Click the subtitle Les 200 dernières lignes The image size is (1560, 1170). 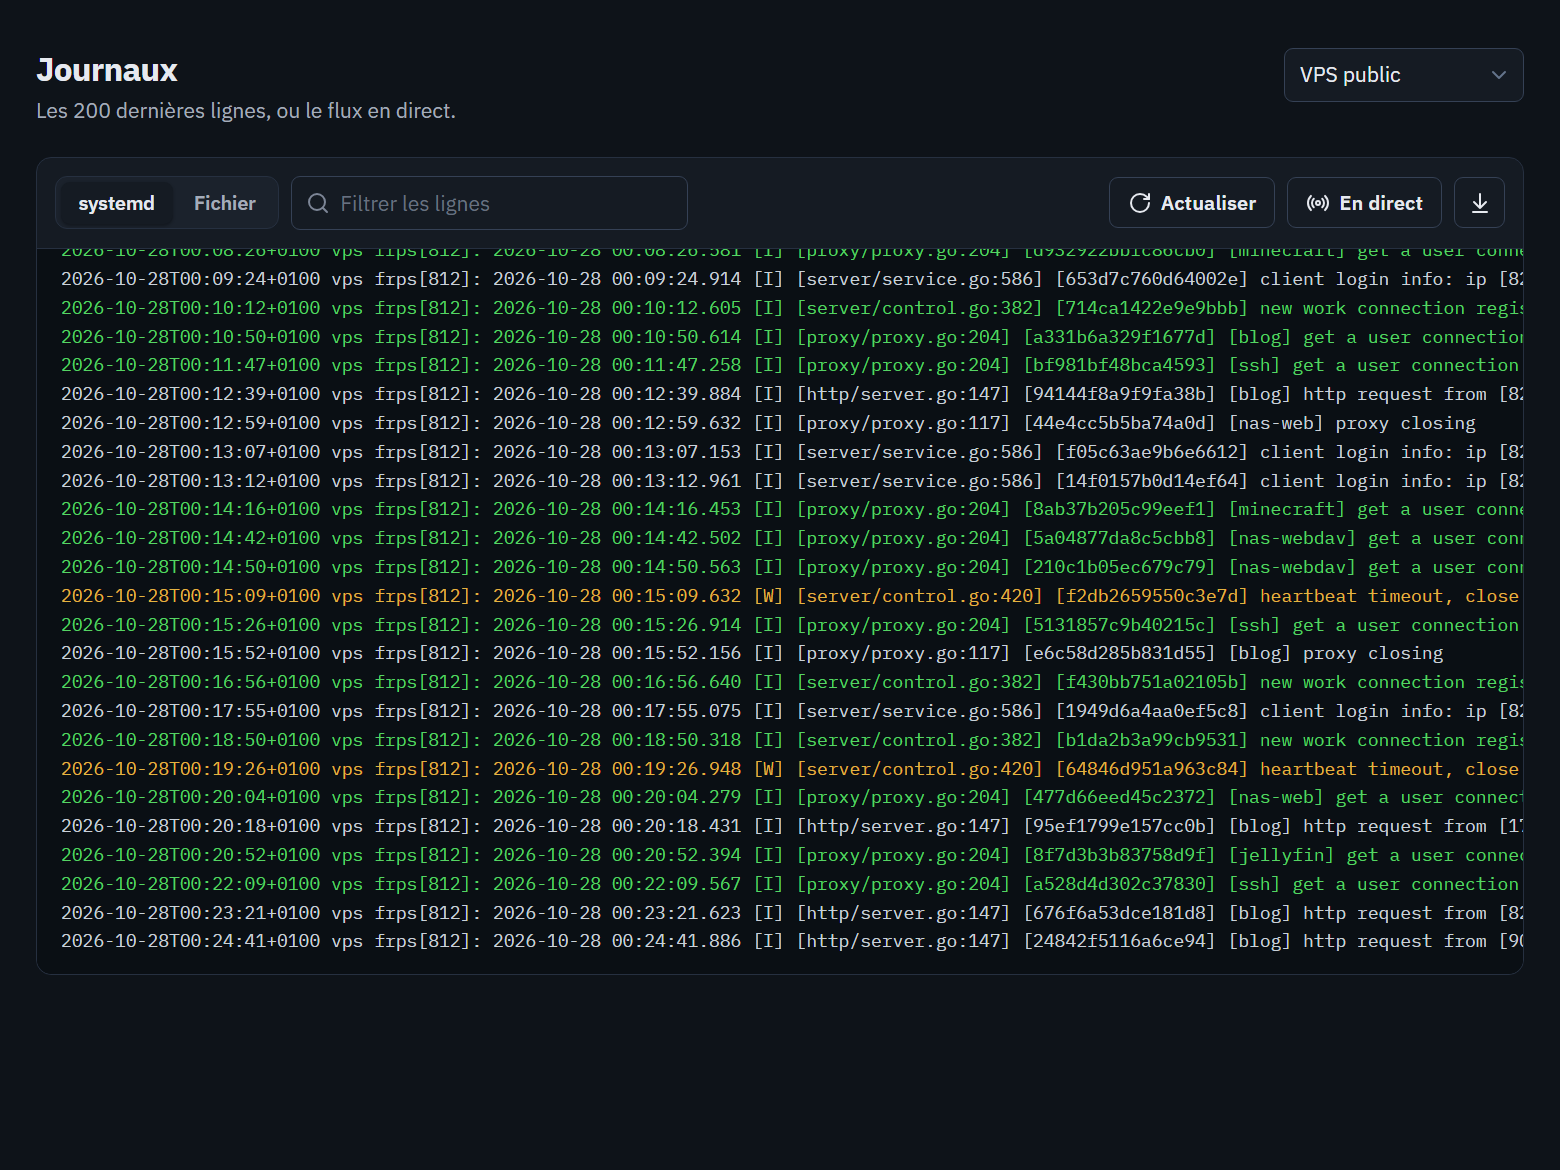(x=246, y=111)
